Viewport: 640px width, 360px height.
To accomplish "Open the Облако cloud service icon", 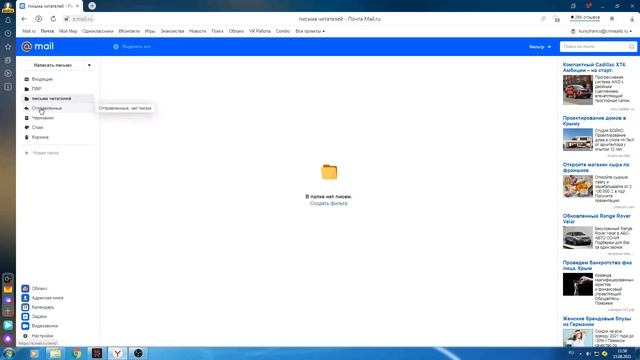I will [25, 288].
